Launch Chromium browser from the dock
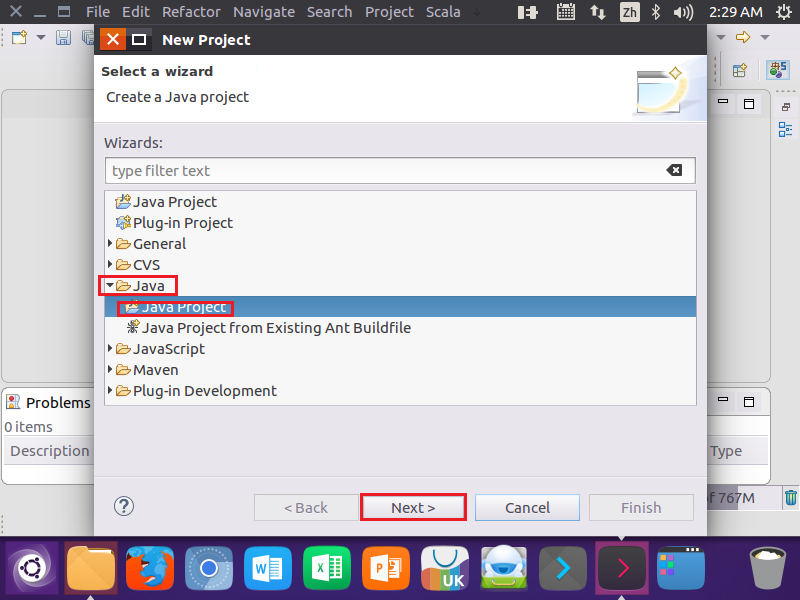This screenshot has width=800, height=600. [x=209, y=568]
